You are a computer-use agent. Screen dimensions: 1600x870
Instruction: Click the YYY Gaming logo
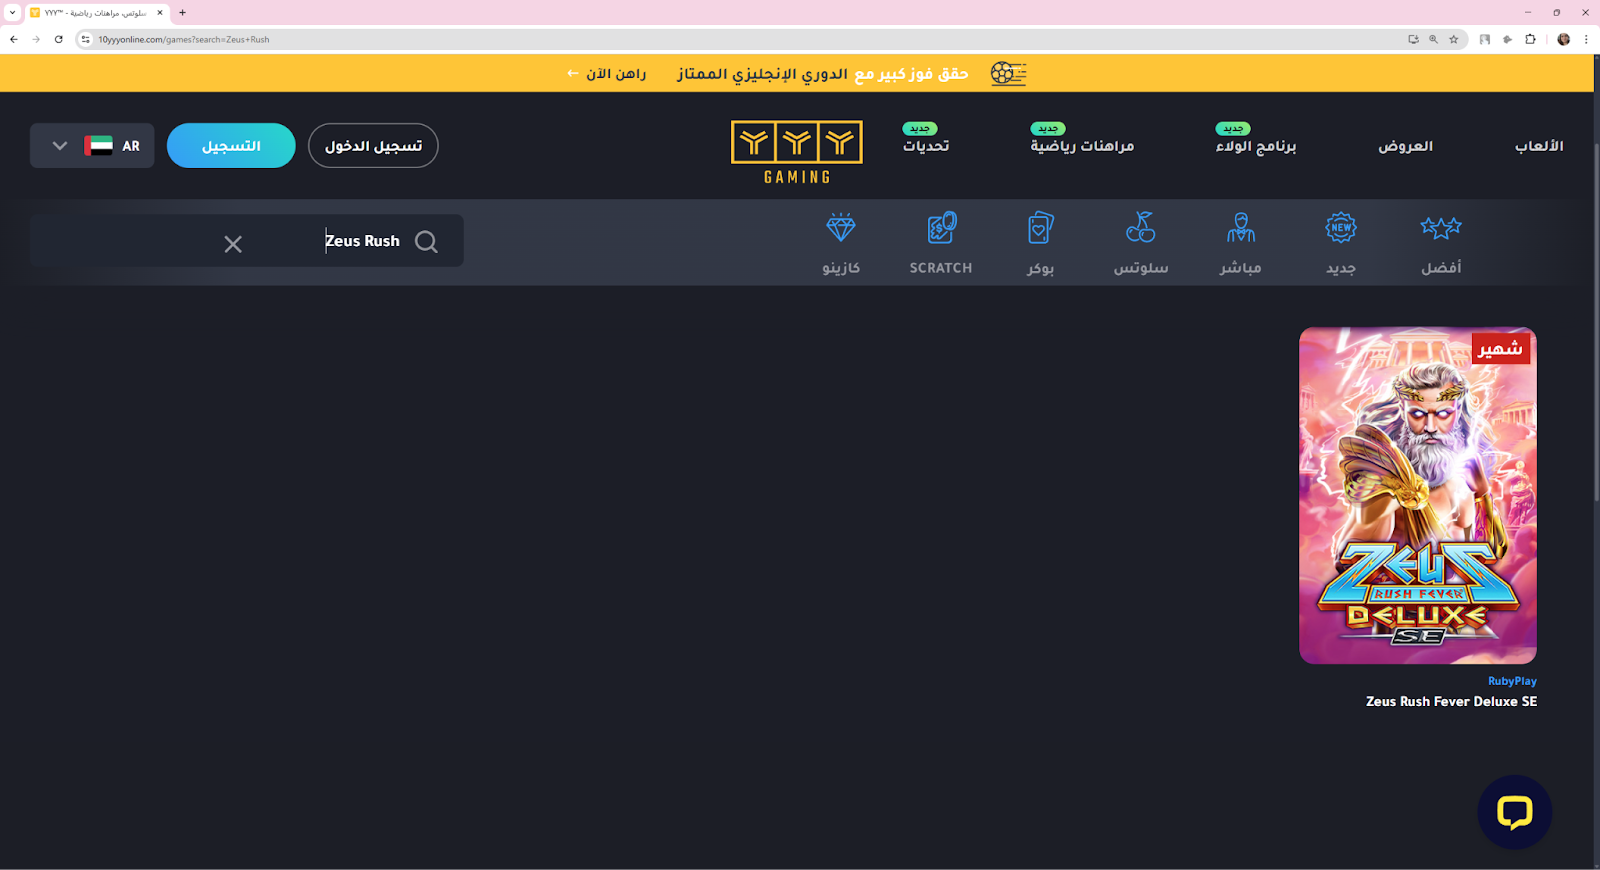coord(797,152)
